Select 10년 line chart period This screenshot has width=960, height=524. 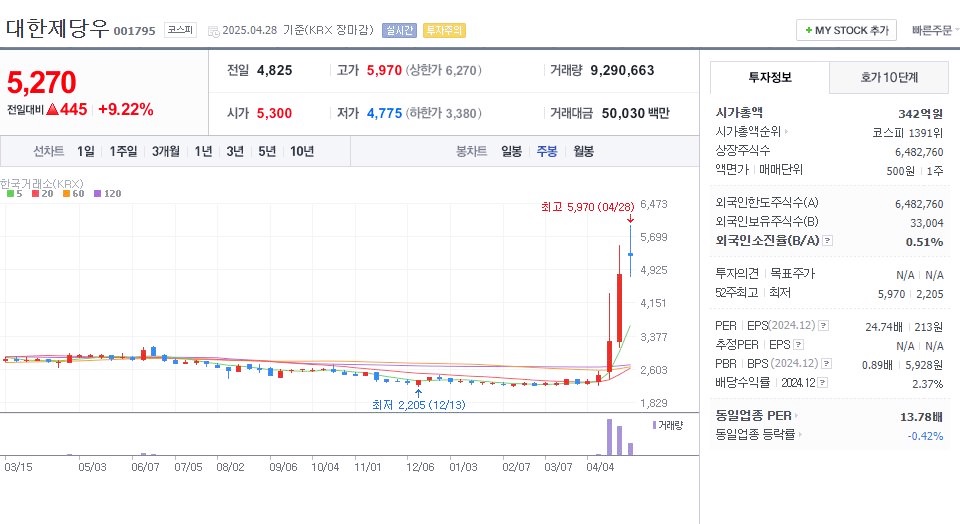[x=302, y=151]
